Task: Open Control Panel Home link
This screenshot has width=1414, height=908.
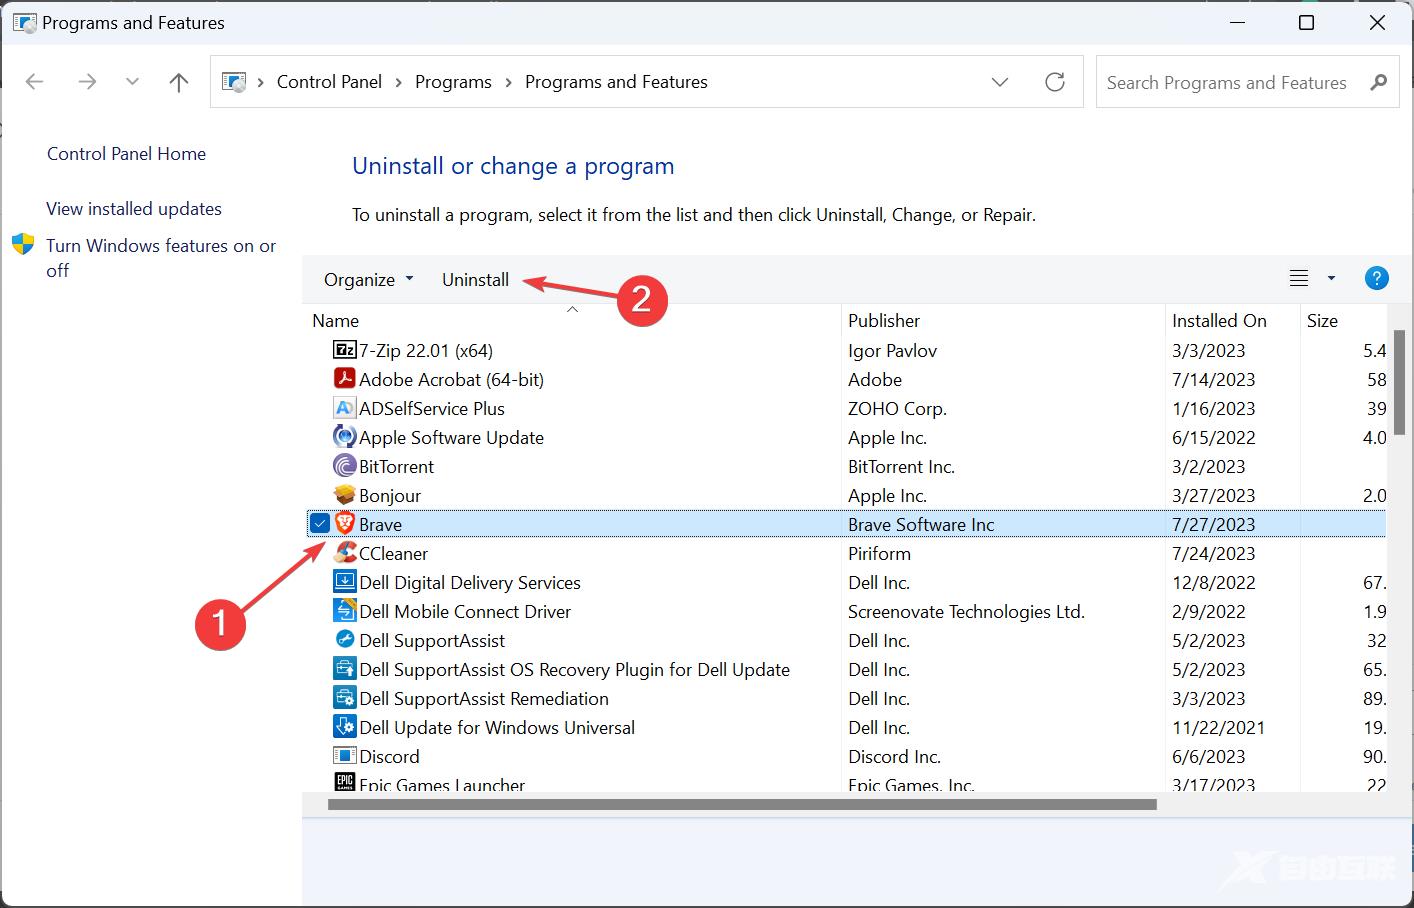Action: (126, 154)
